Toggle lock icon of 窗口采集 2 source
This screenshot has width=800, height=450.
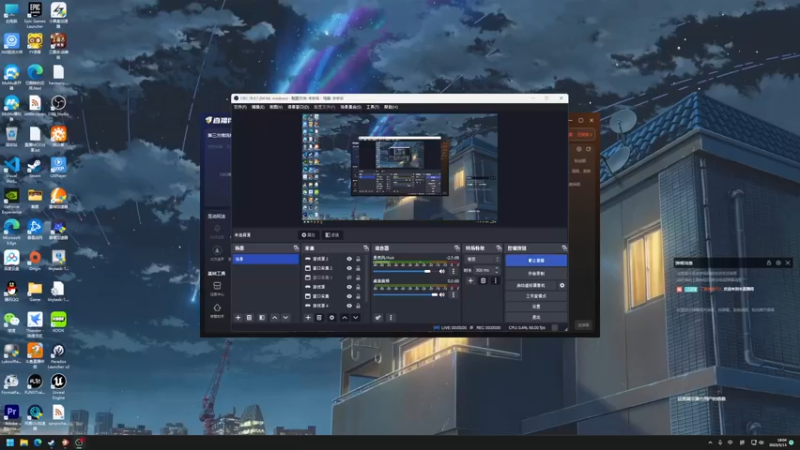coord(358,268)
